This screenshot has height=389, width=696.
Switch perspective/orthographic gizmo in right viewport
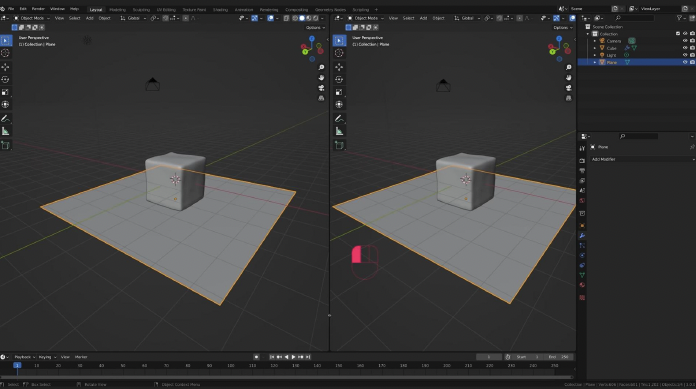569,98
